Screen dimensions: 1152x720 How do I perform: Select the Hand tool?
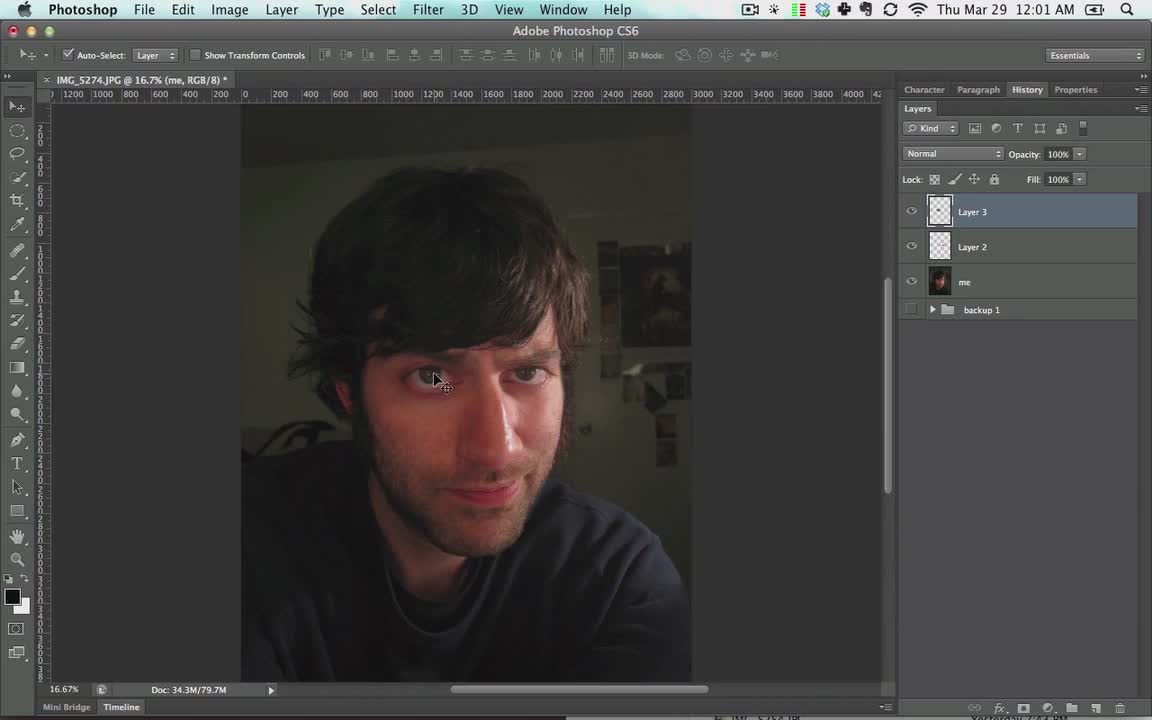tap(17, 537)
